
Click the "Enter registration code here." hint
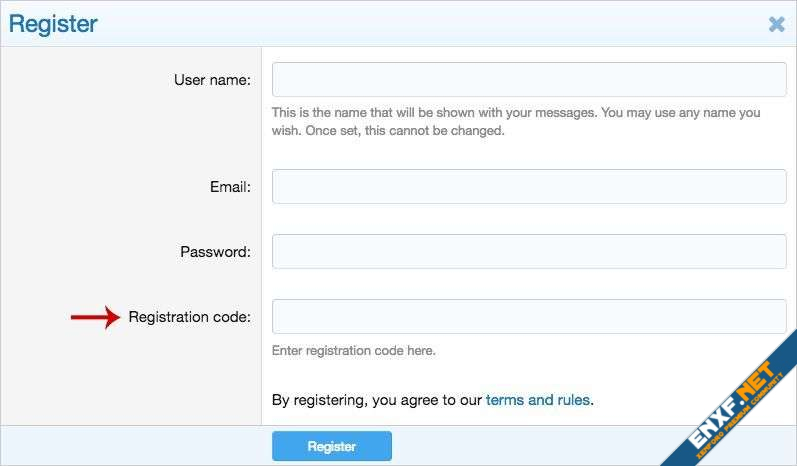354,351
